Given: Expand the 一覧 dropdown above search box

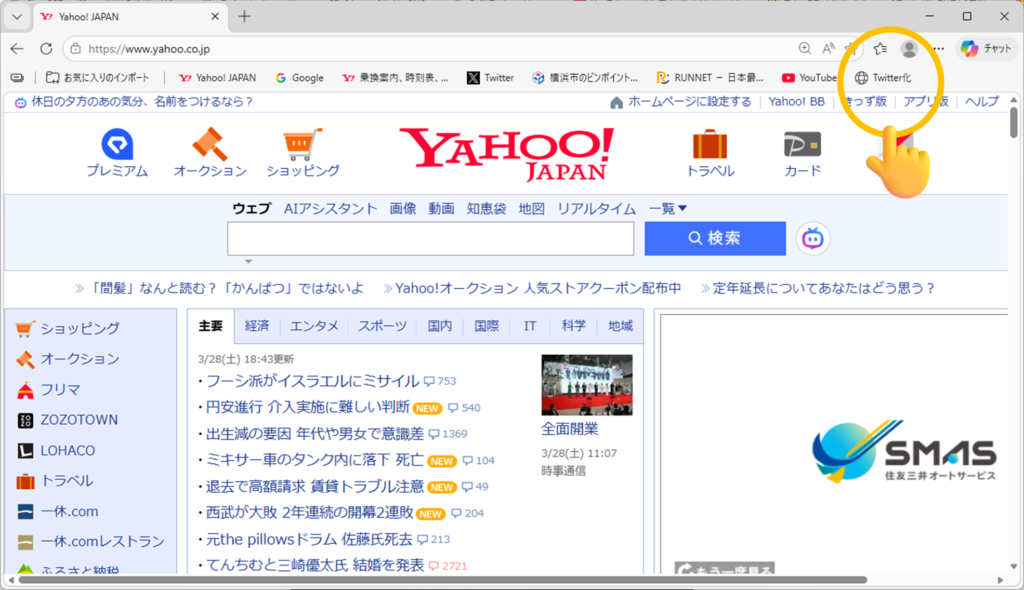Looking at the screenshot, I should point(668,208).
